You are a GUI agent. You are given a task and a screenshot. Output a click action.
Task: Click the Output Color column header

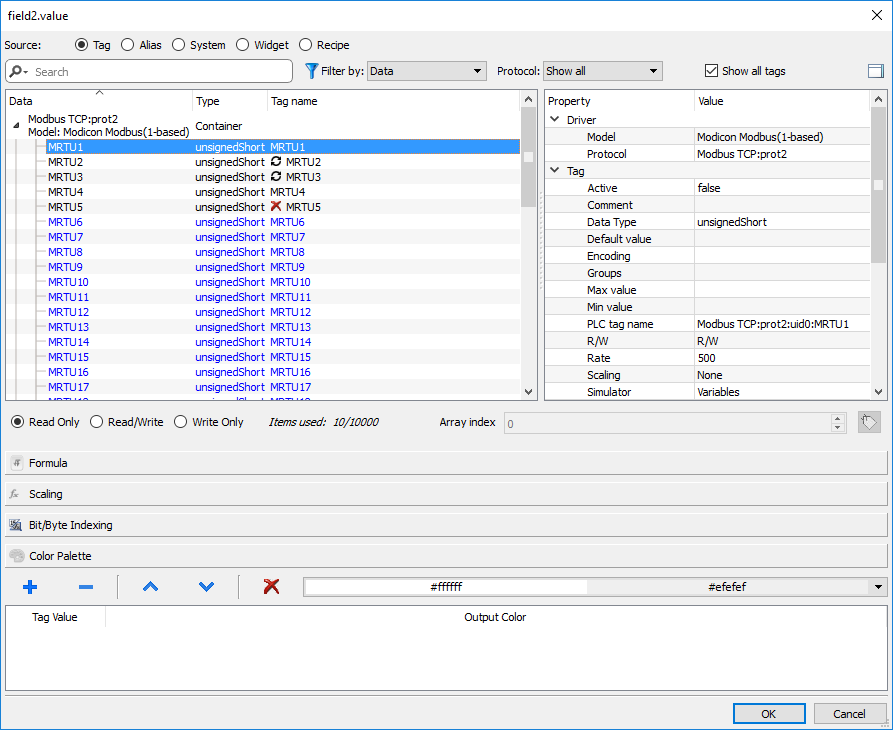point(495,617)
